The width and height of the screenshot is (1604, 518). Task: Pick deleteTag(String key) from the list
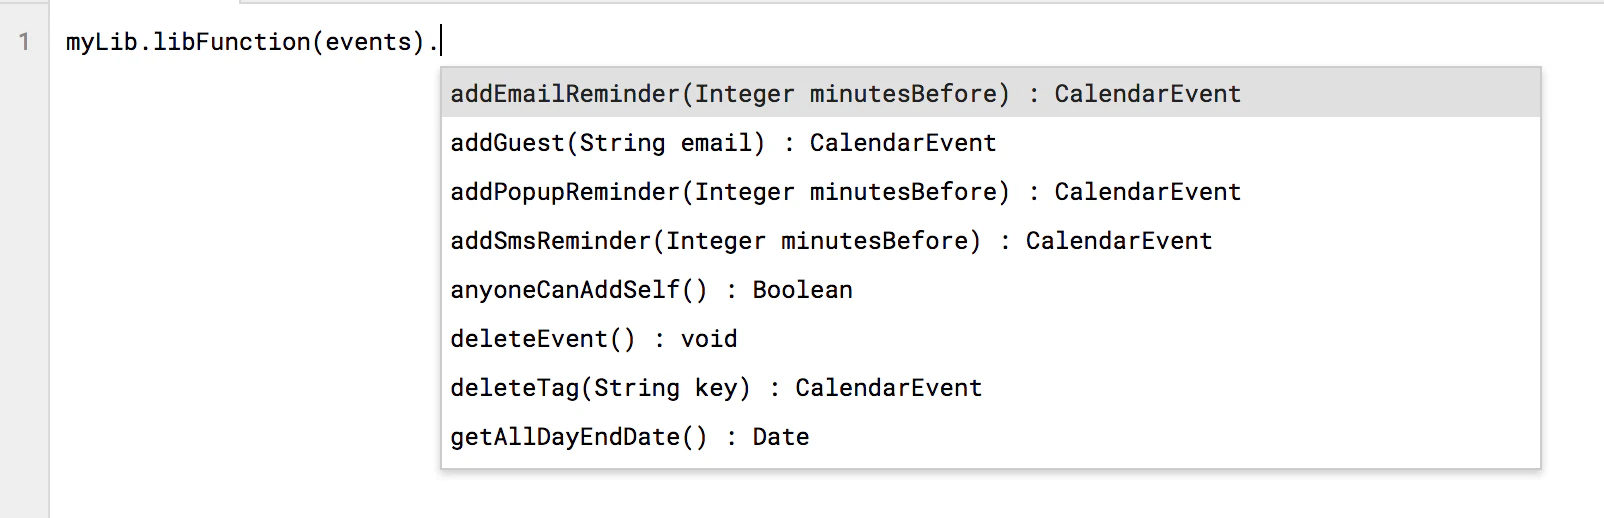[x=990, y=387]
